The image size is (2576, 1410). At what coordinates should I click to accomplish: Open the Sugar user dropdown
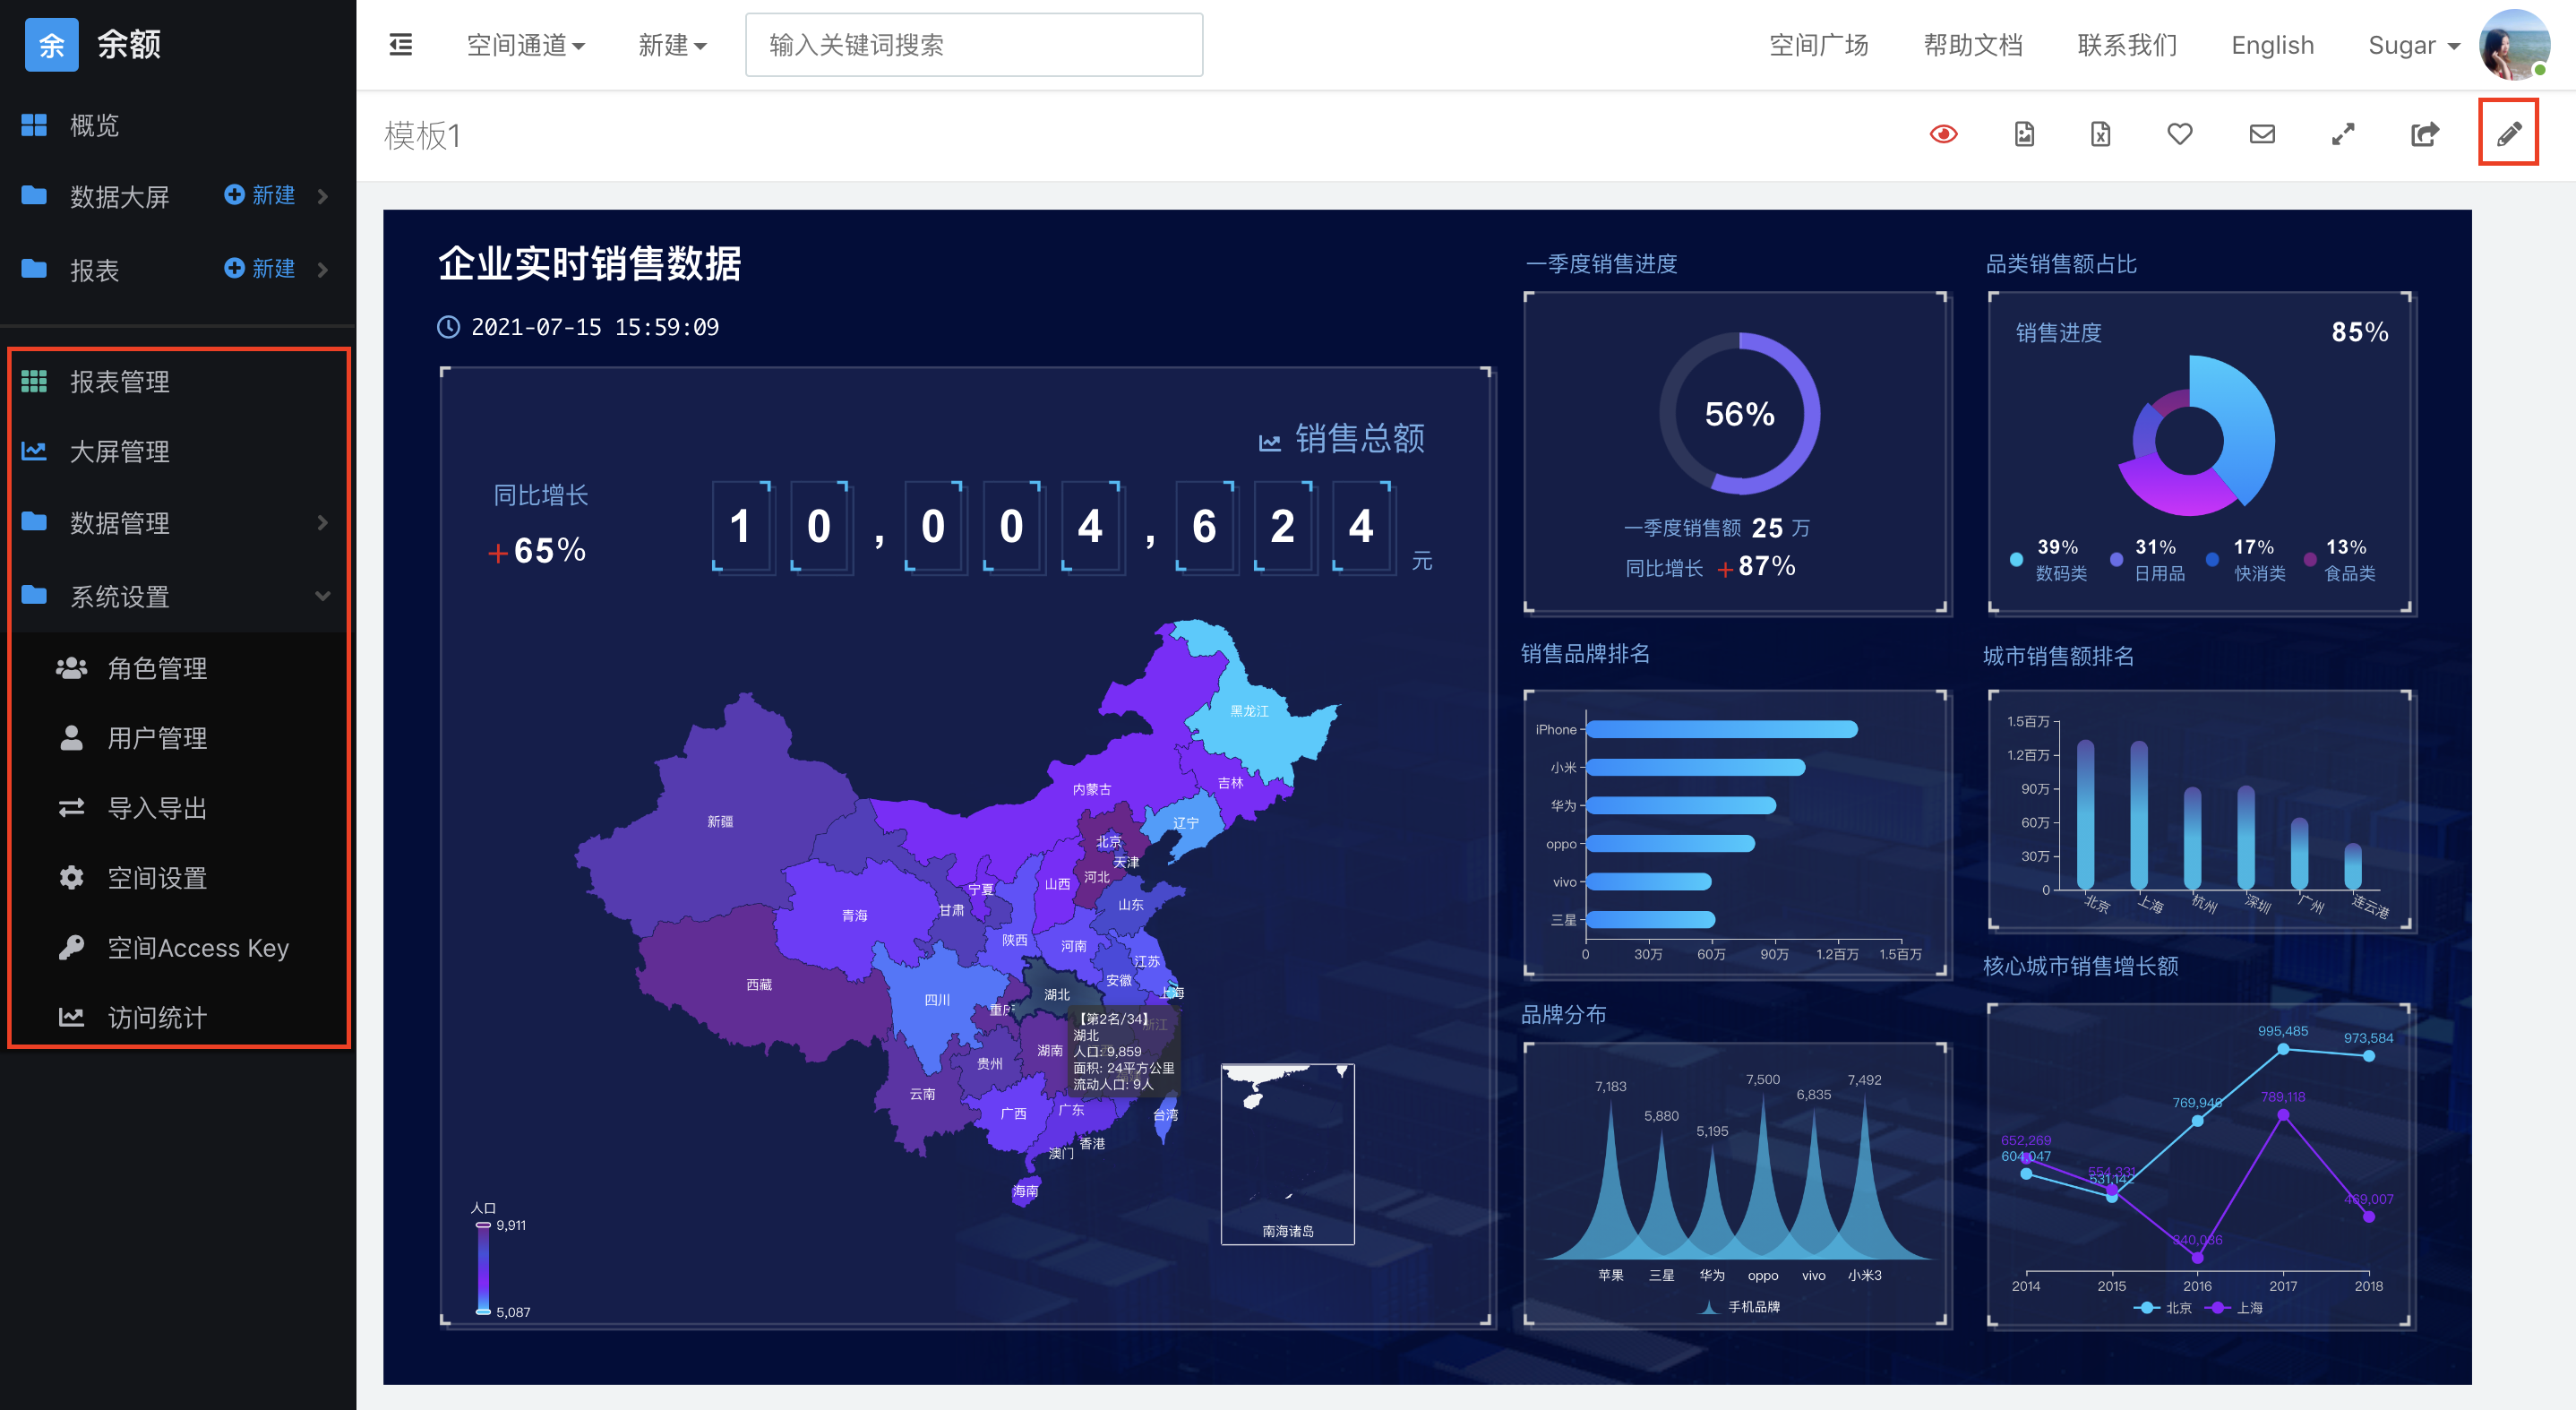(2413, 45)
